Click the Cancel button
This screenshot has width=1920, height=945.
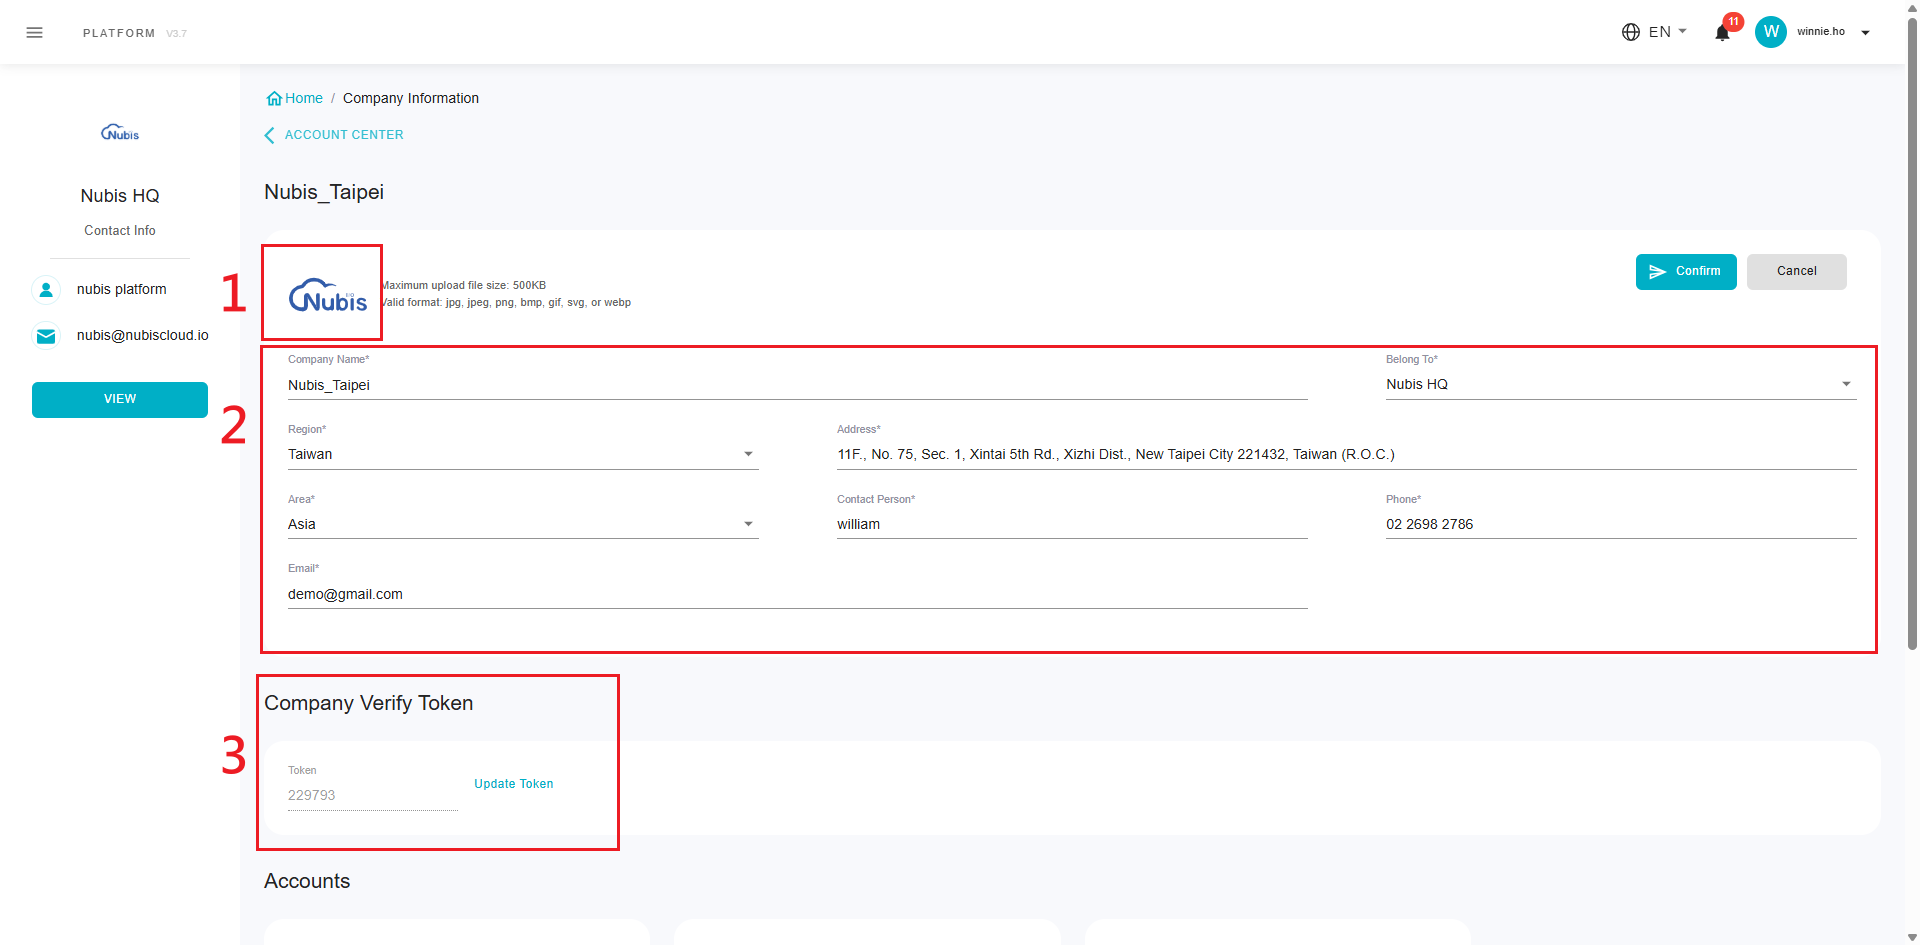(x=1797, y=272)
